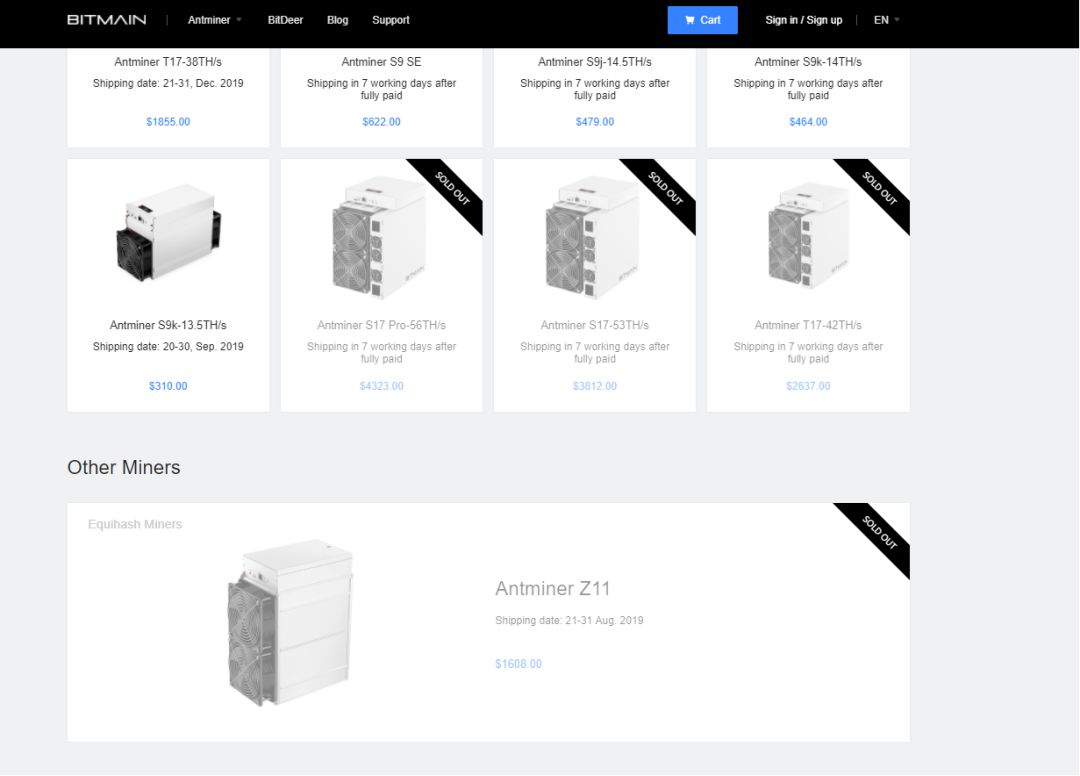The image size is (1080, 776).
Task: Click the S9 SE shipping info text
Action: 382,90
